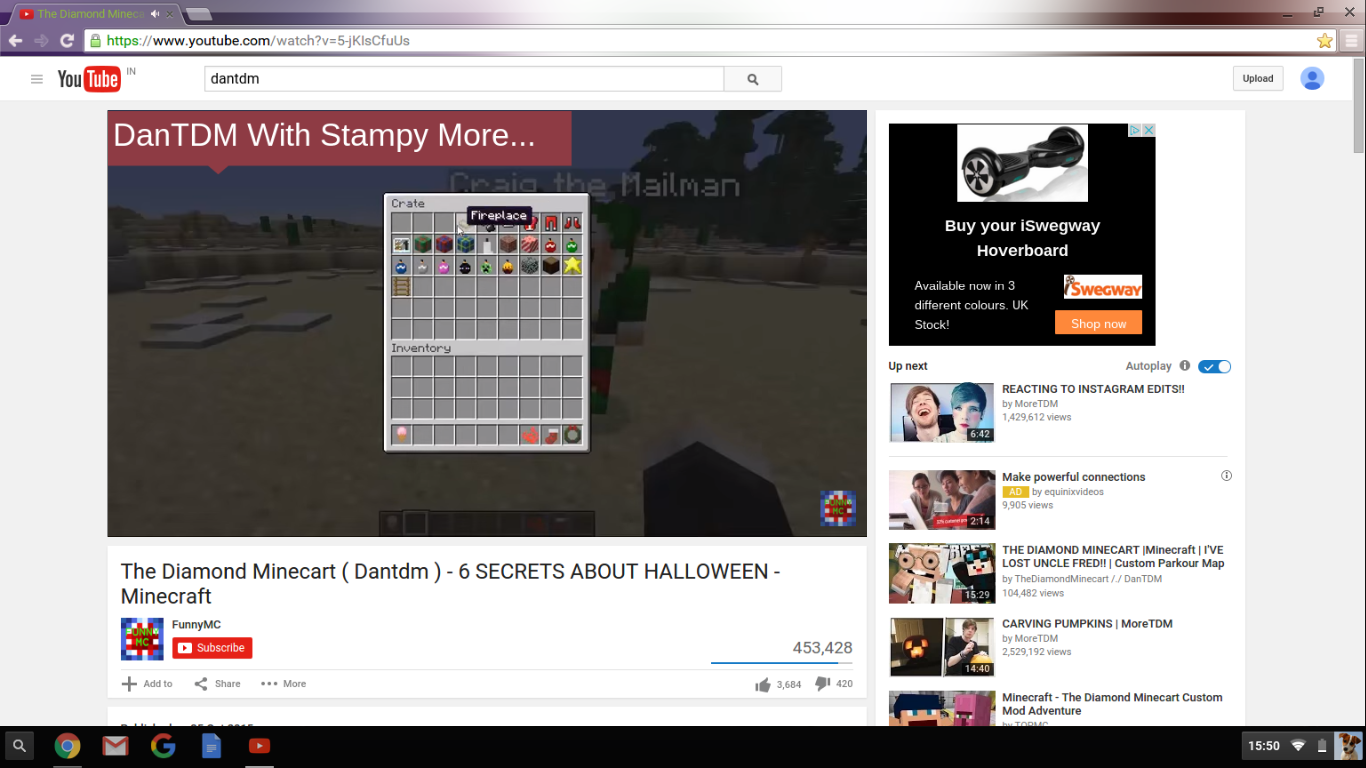Expand the More actions menu under the video
This screenshot has height=768, width=1366.
click(x=284, y=684)
